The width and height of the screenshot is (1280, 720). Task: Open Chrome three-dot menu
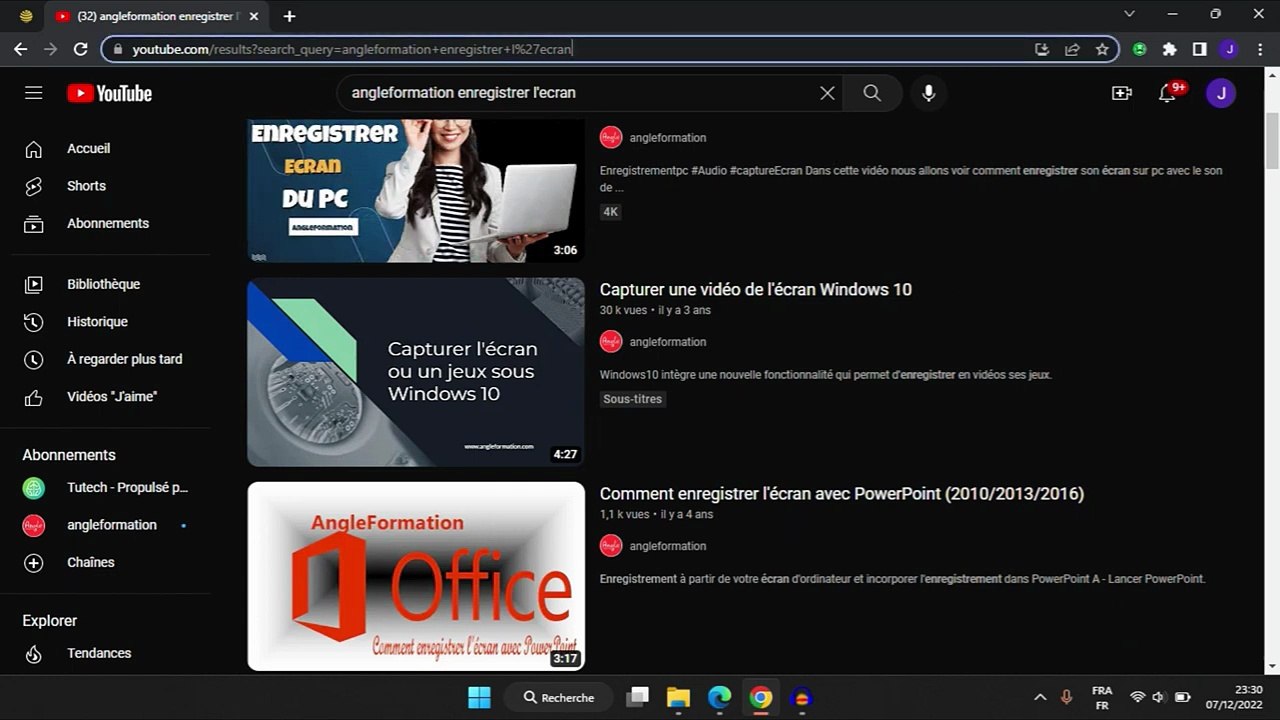tap(1259, 49)
